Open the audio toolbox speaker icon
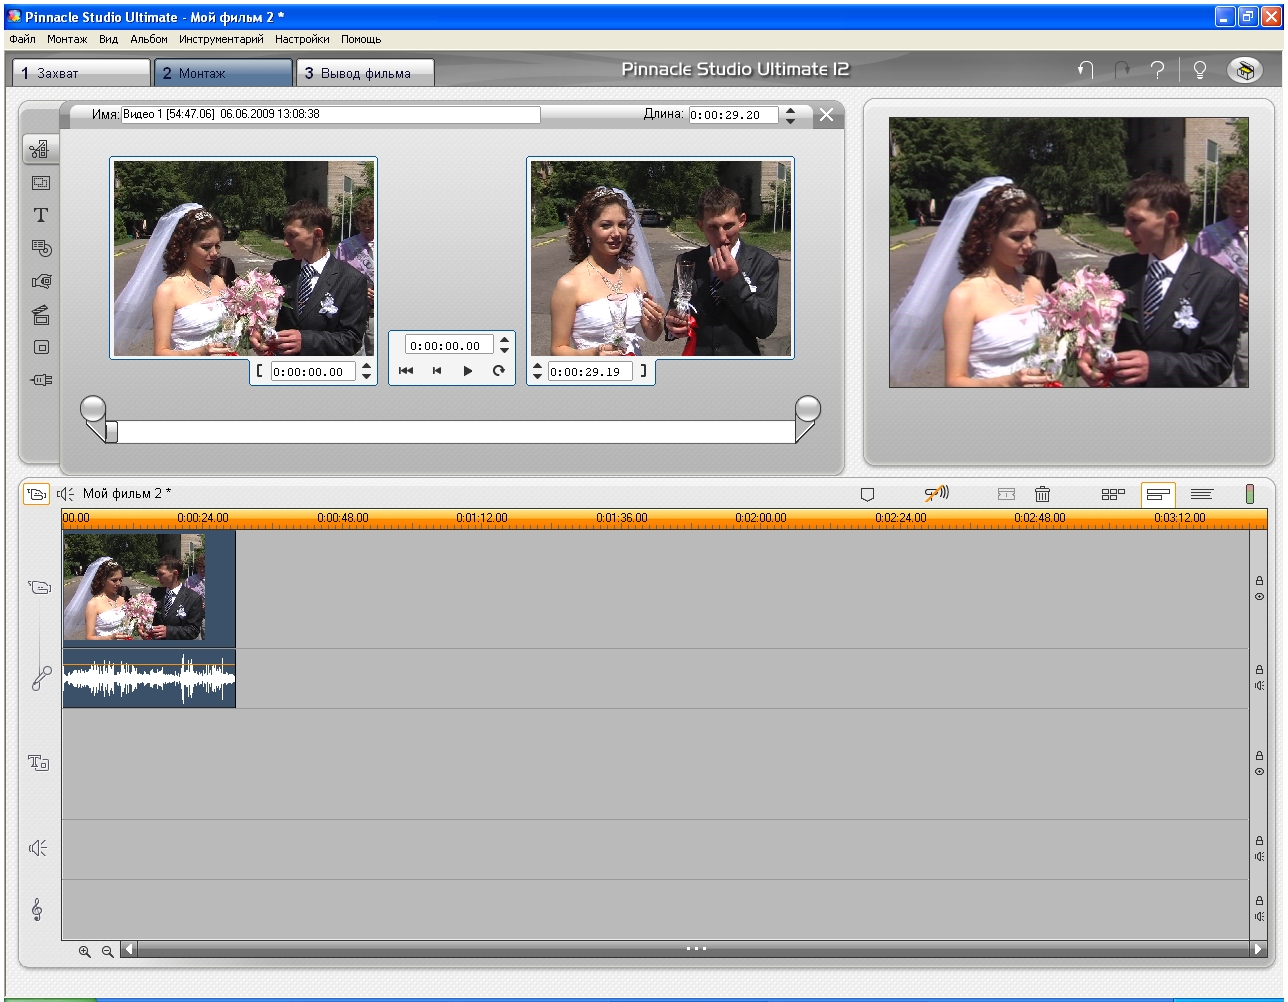 65,494
